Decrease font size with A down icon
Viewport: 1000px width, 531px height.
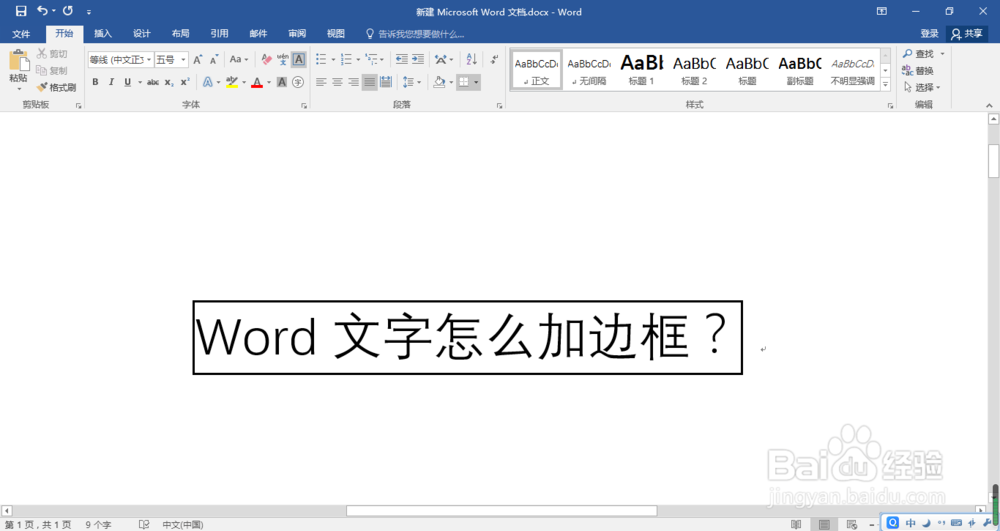coord(214,59)
